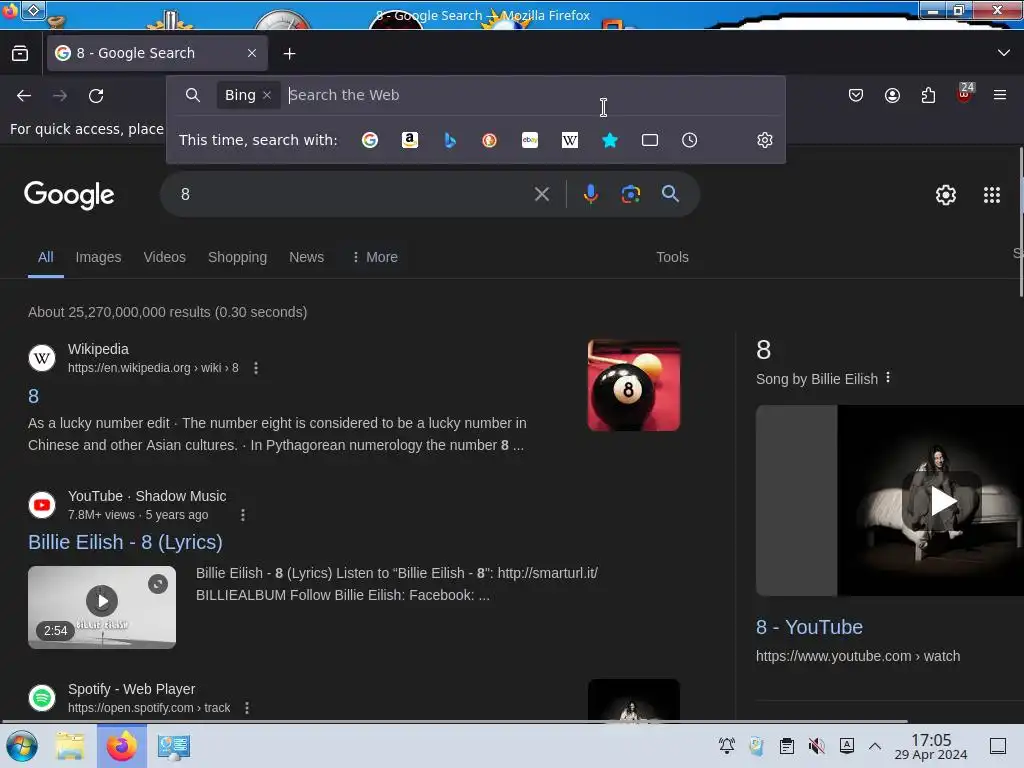Switch to the News tab

click(306, 257)
